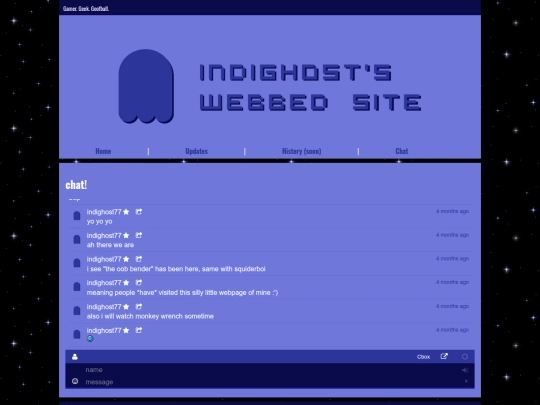Click the 'chat!' heading
Screen dimensions: 540x405
[76, 185]
